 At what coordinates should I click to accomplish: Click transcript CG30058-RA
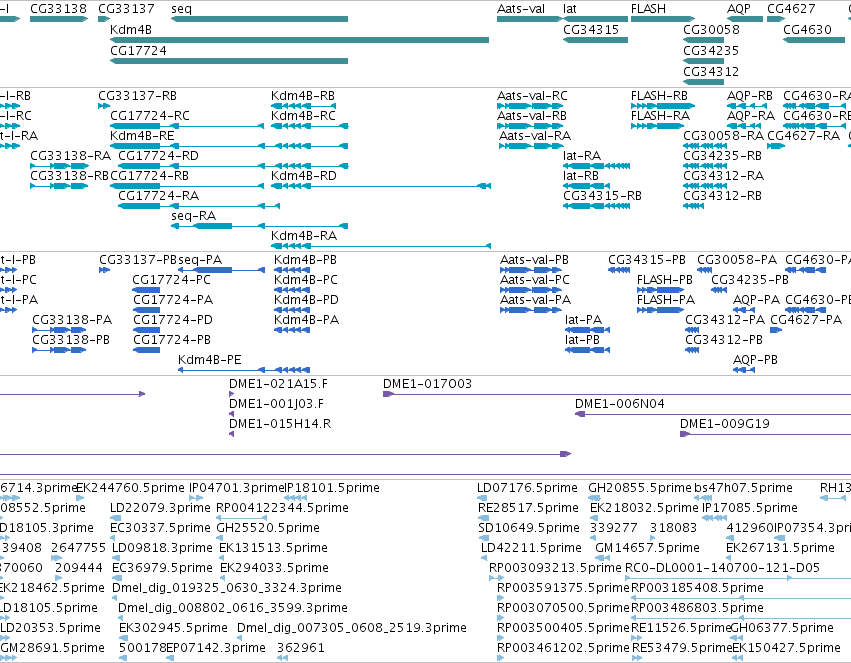tap(723, 136)
